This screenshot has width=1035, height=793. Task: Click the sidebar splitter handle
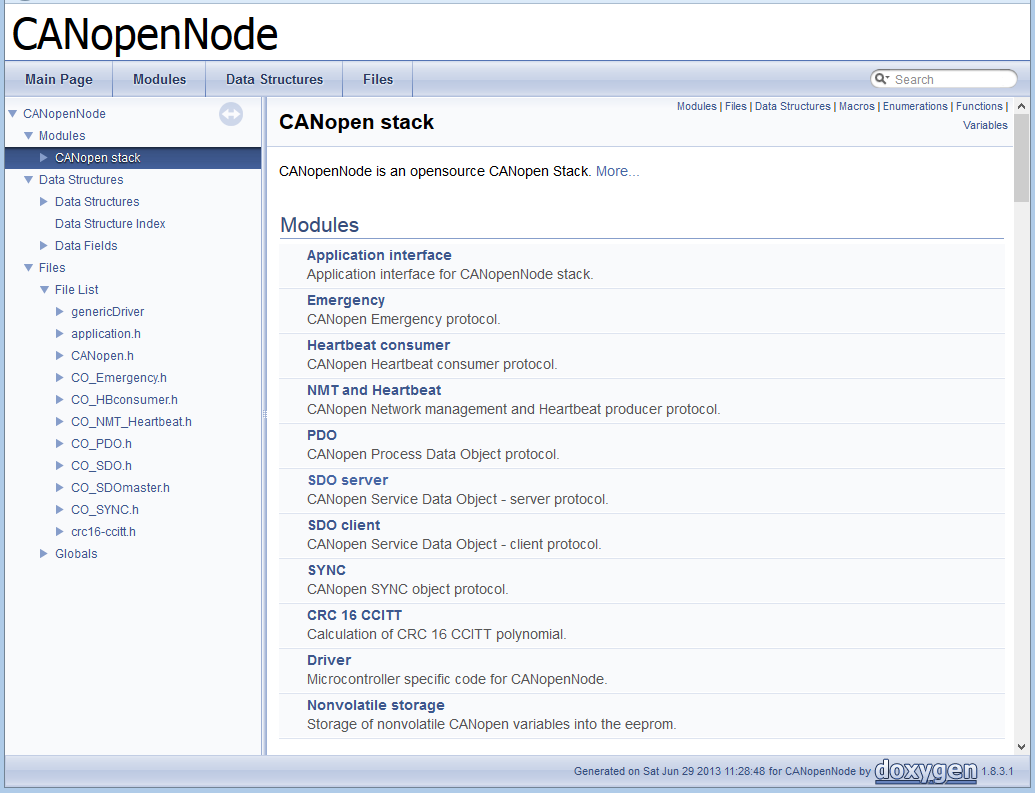pos(265,415)
